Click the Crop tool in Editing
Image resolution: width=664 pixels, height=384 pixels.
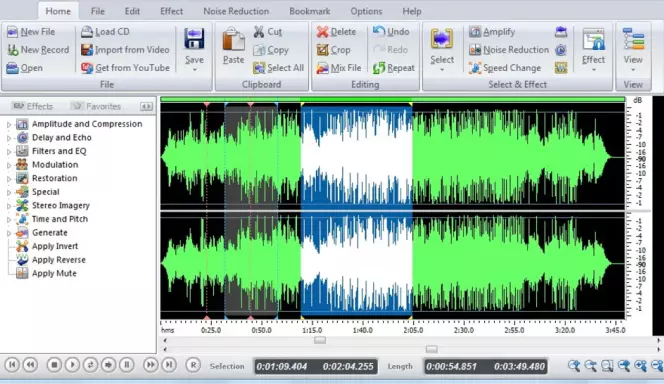(334, 50)
